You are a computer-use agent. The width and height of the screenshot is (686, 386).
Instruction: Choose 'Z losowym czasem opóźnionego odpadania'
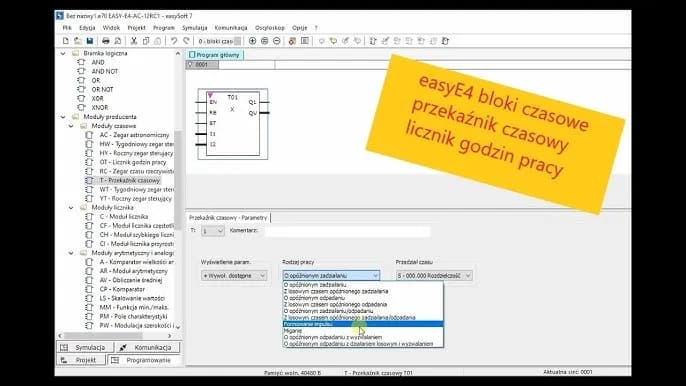[363, 305]
